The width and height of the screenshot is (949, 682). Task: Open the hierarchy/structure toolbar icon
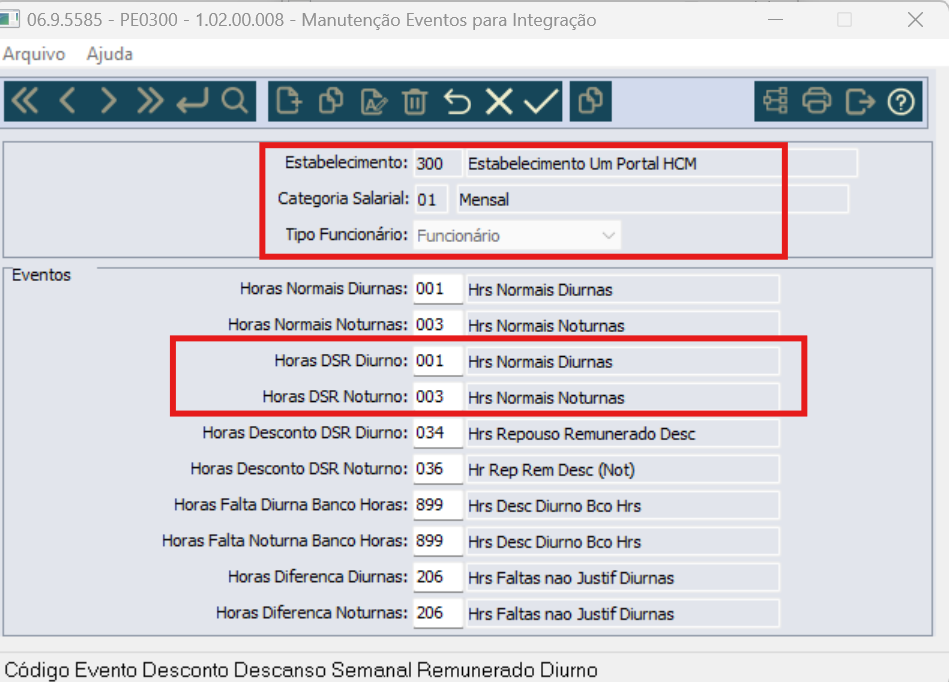(x=775, y=101)
